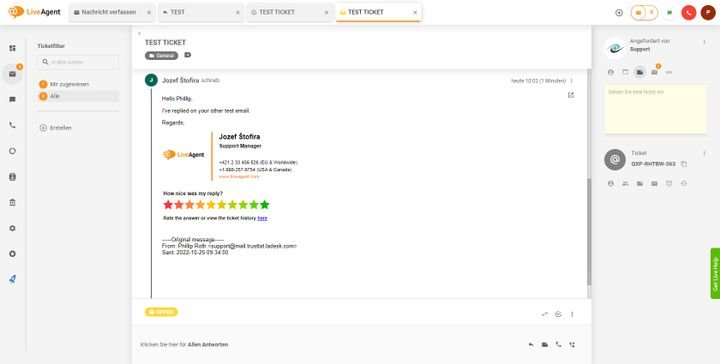This screenshot has width=720, height=364.
Task: Click the gray @ ticket avatar
Action: coord(615,160)
